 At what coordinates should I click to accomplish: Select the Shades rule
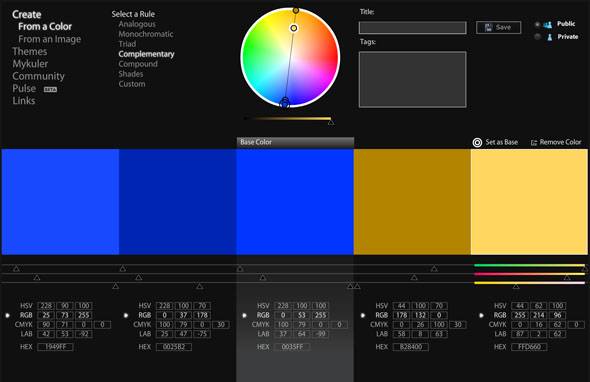coord(131,74)
